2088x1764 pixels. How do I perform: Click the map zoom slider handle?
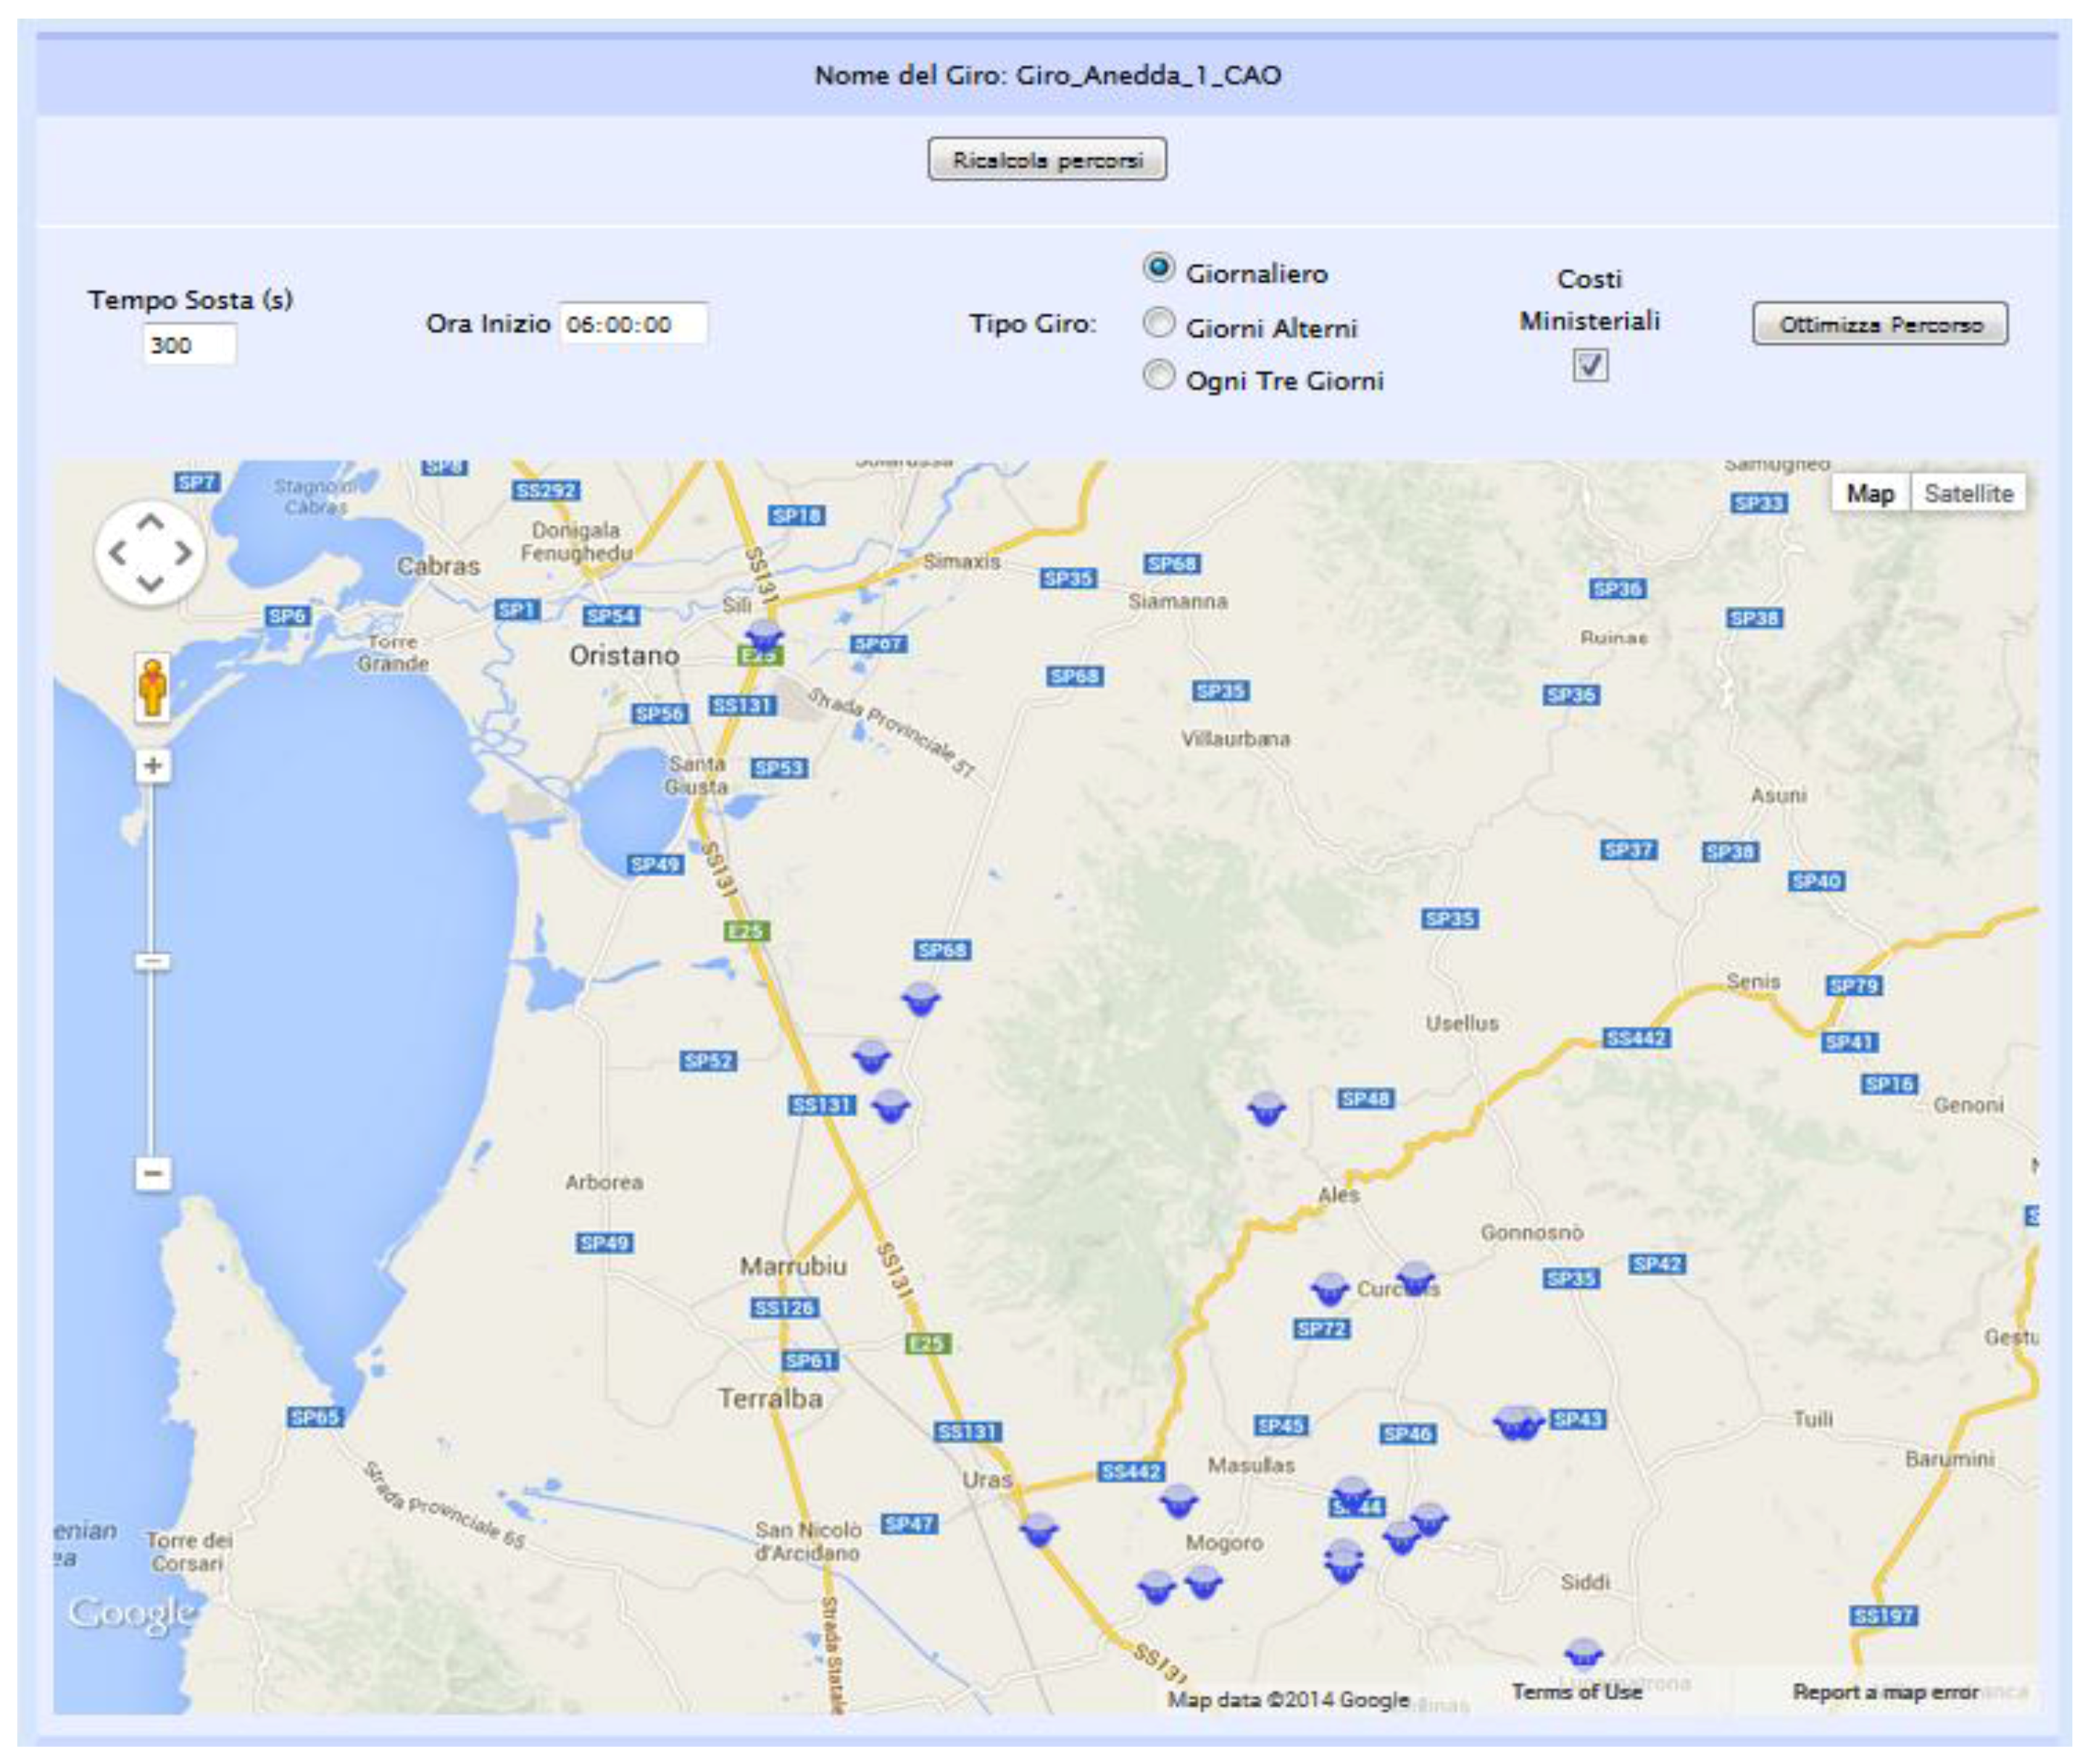click(153, 962)
